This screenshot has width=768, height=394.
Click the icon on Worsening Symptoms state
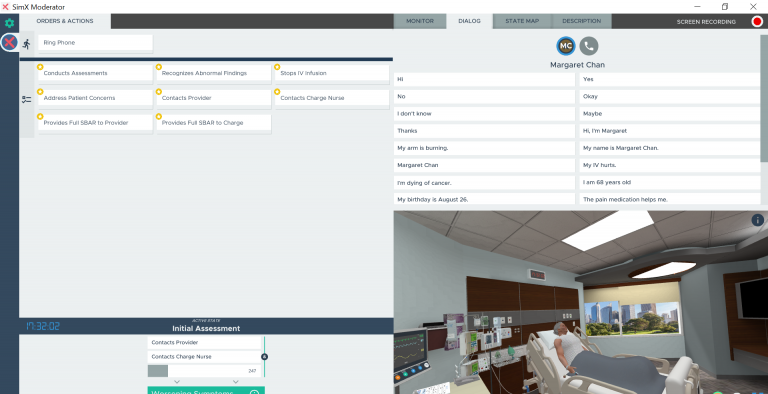[254, 392]
